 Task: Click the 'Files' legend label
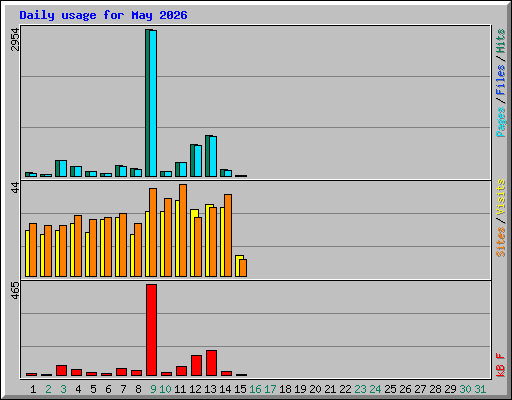[501, 80]
